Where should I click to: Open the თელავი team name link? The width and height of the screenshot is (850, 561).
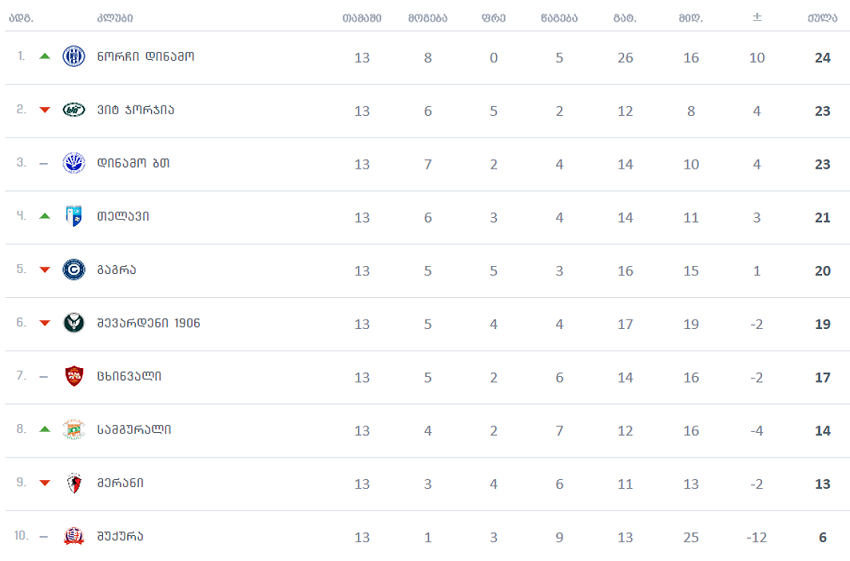pyautogui.click(x=123, y=216)
